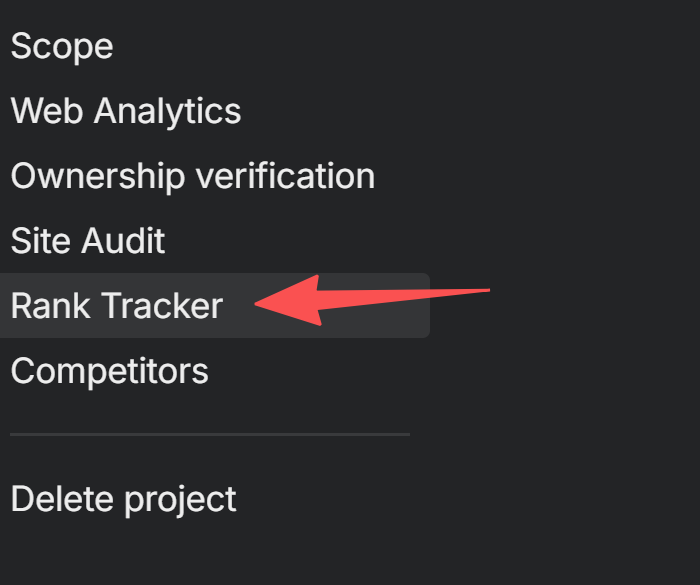Open Rank Tracker project settings
The width and height of the screenshot is (700, 585).
117,306
